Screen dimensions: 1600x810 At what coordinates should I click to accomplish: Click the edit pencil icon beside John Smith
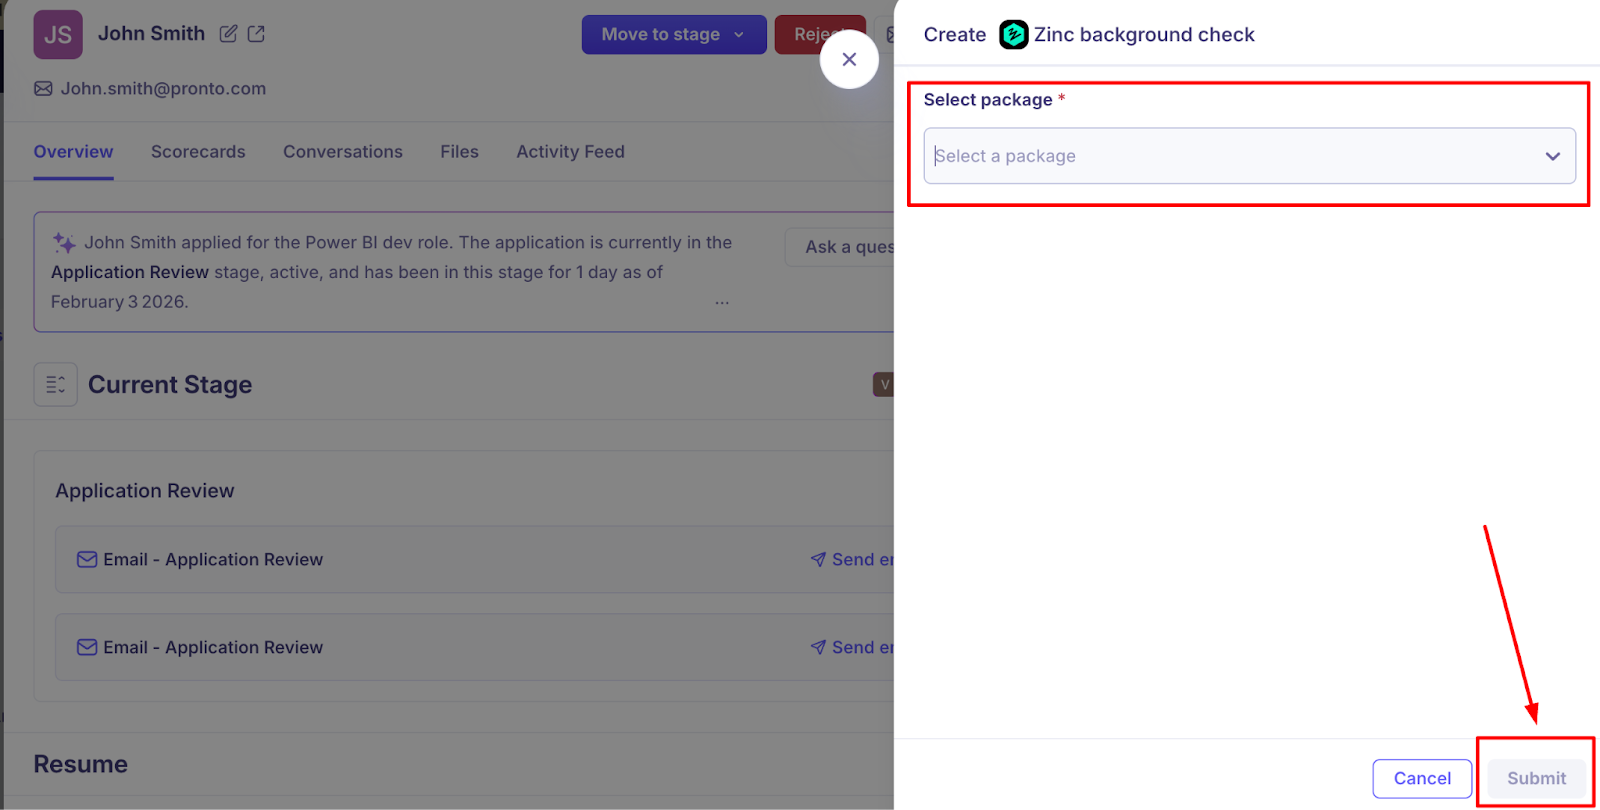coord(228,34)
